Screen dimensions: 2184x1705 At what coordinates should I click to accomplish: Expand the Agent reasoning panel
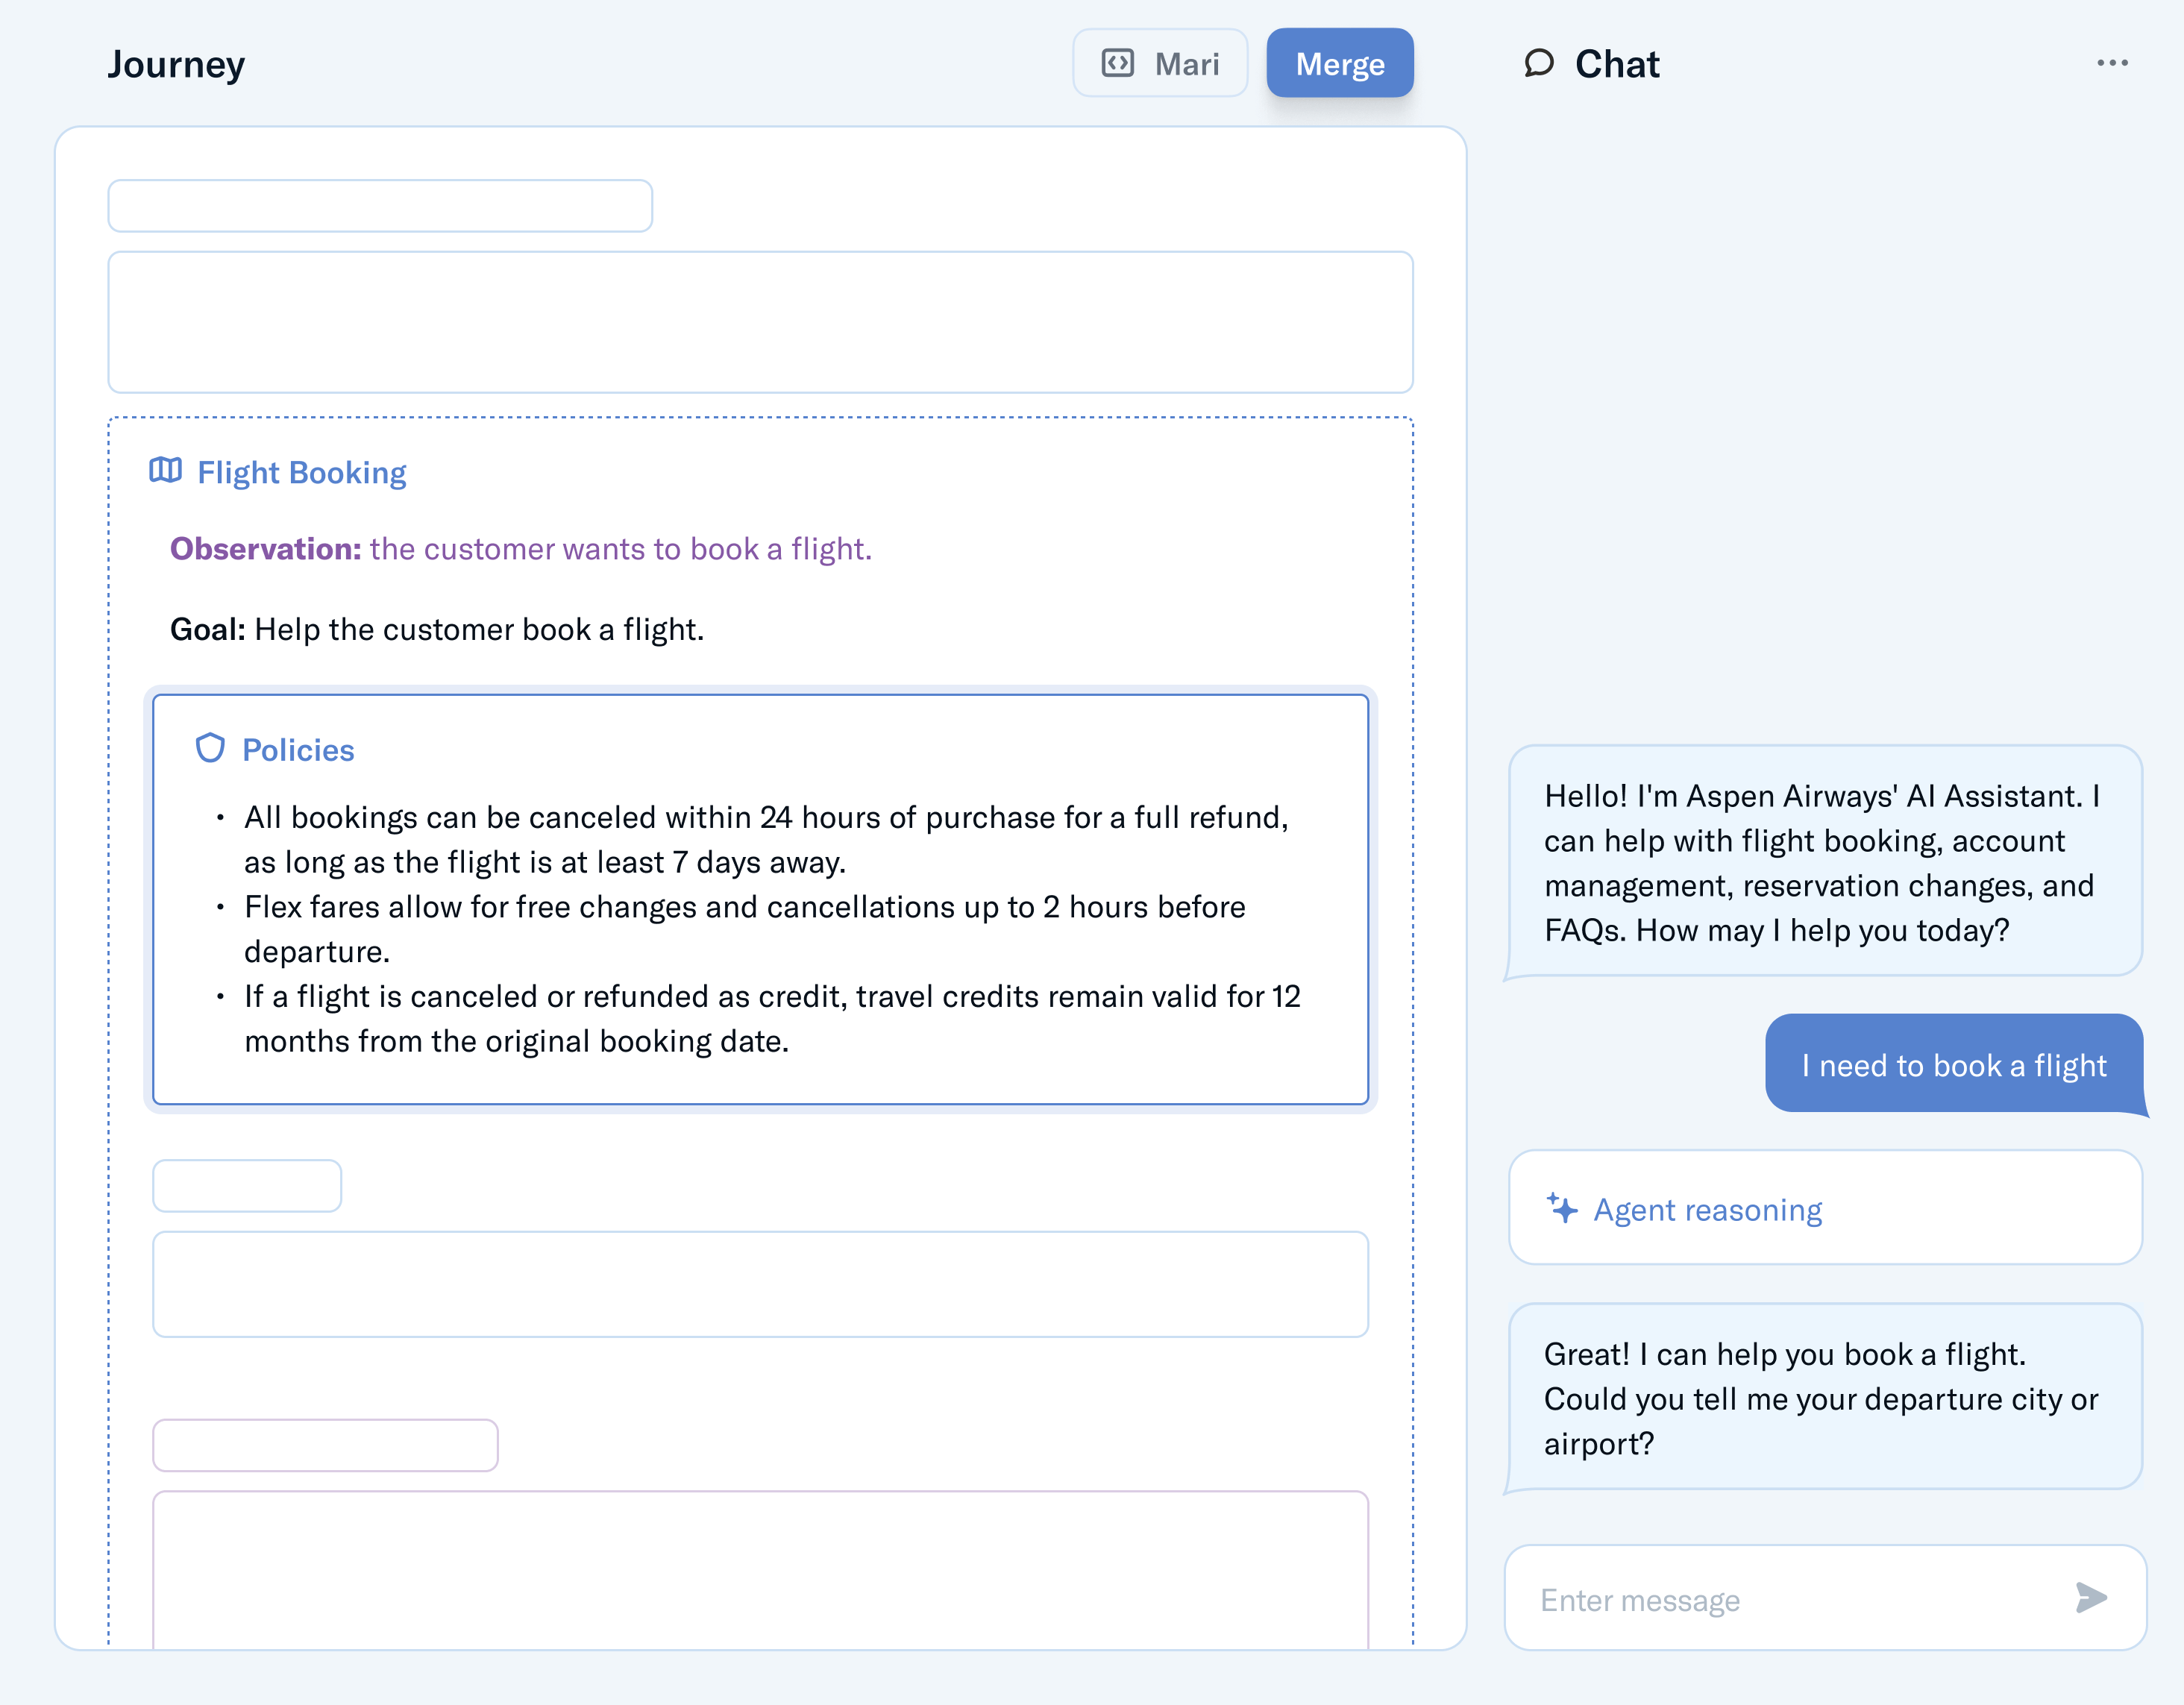point(1824,1208)
